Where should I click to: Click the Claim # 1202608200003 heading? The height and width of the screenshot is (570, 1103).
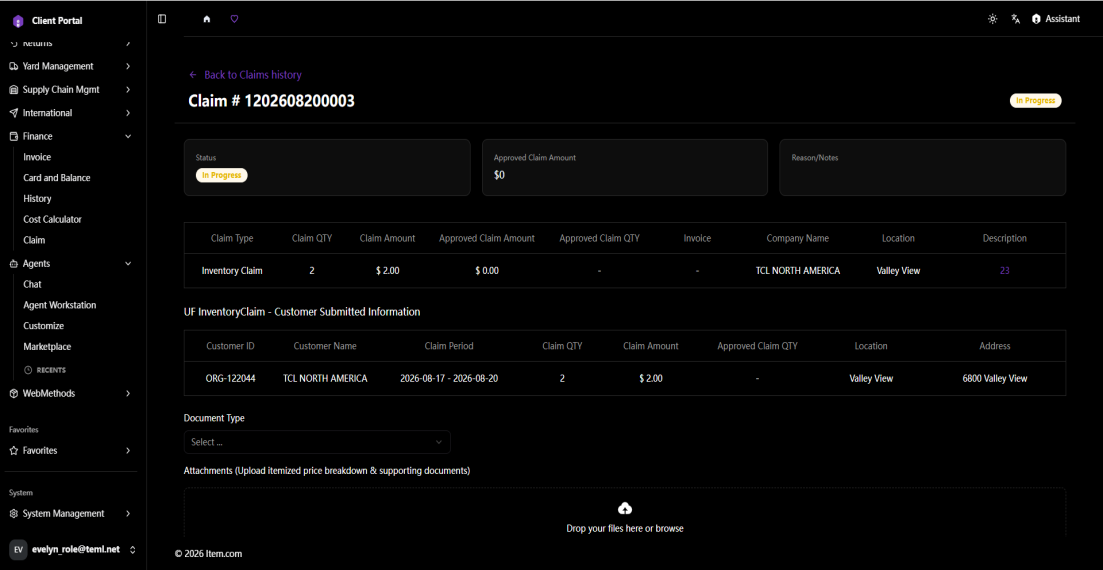point(272,101)
